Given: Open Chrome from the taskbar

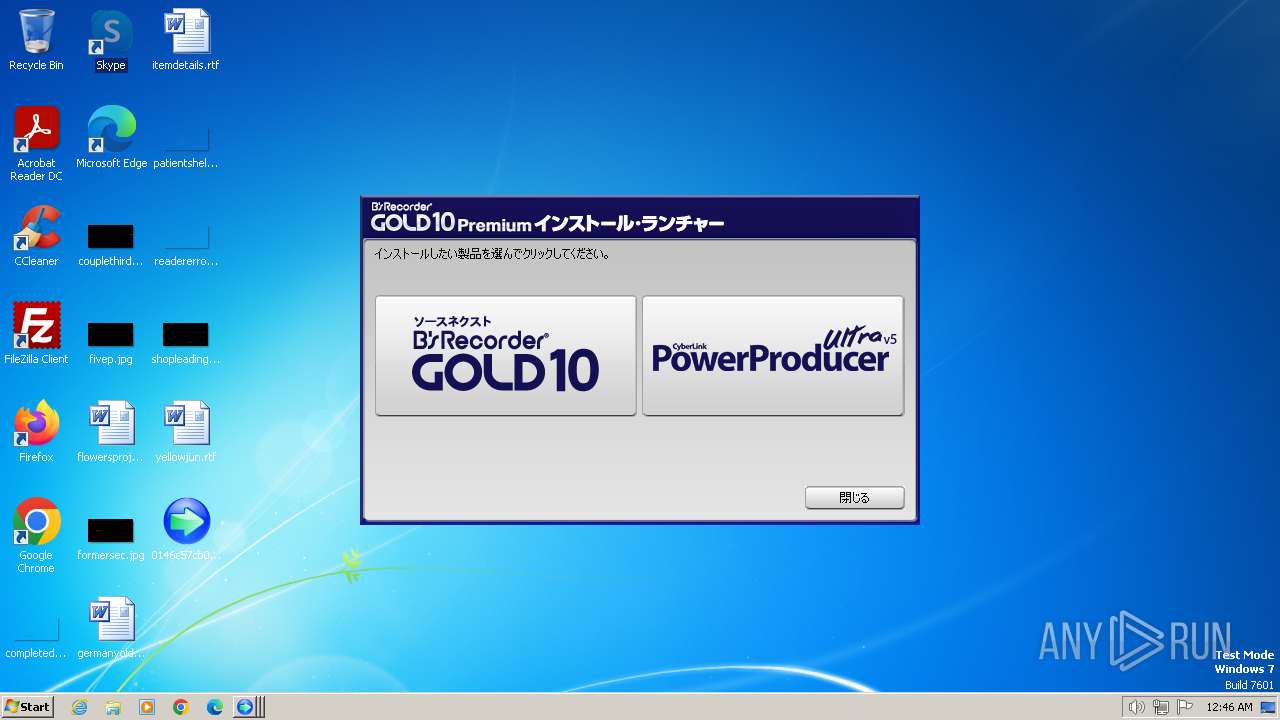Looking at the screenshot, I should 181,707.
